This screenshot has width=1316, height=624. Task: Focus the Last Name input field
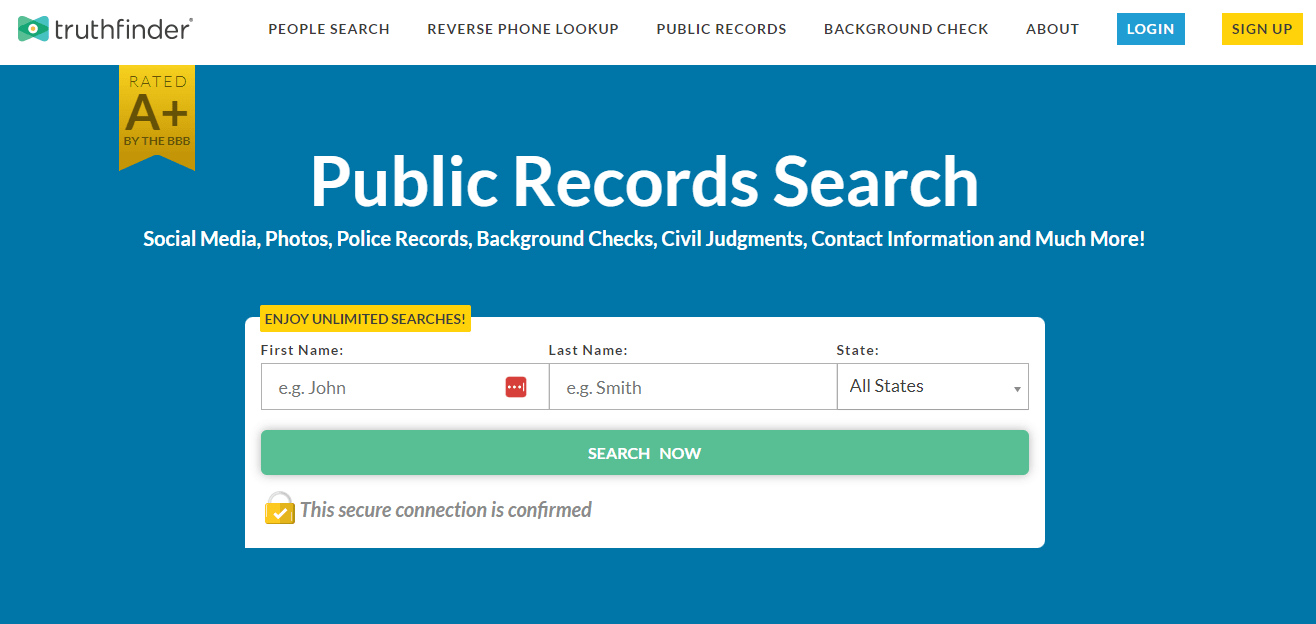[693, 387]
